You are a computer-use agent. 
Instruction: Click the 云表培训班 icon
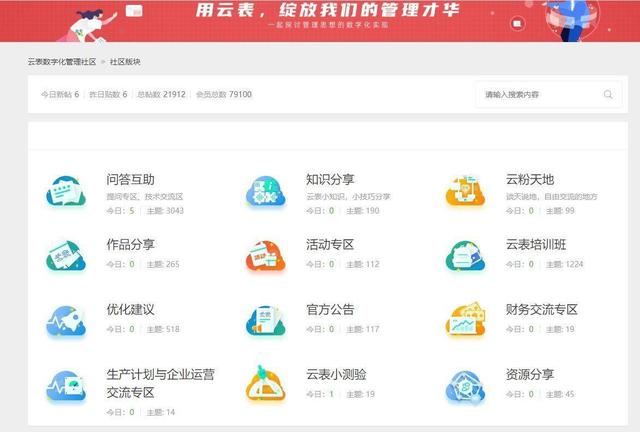point(466,255)
